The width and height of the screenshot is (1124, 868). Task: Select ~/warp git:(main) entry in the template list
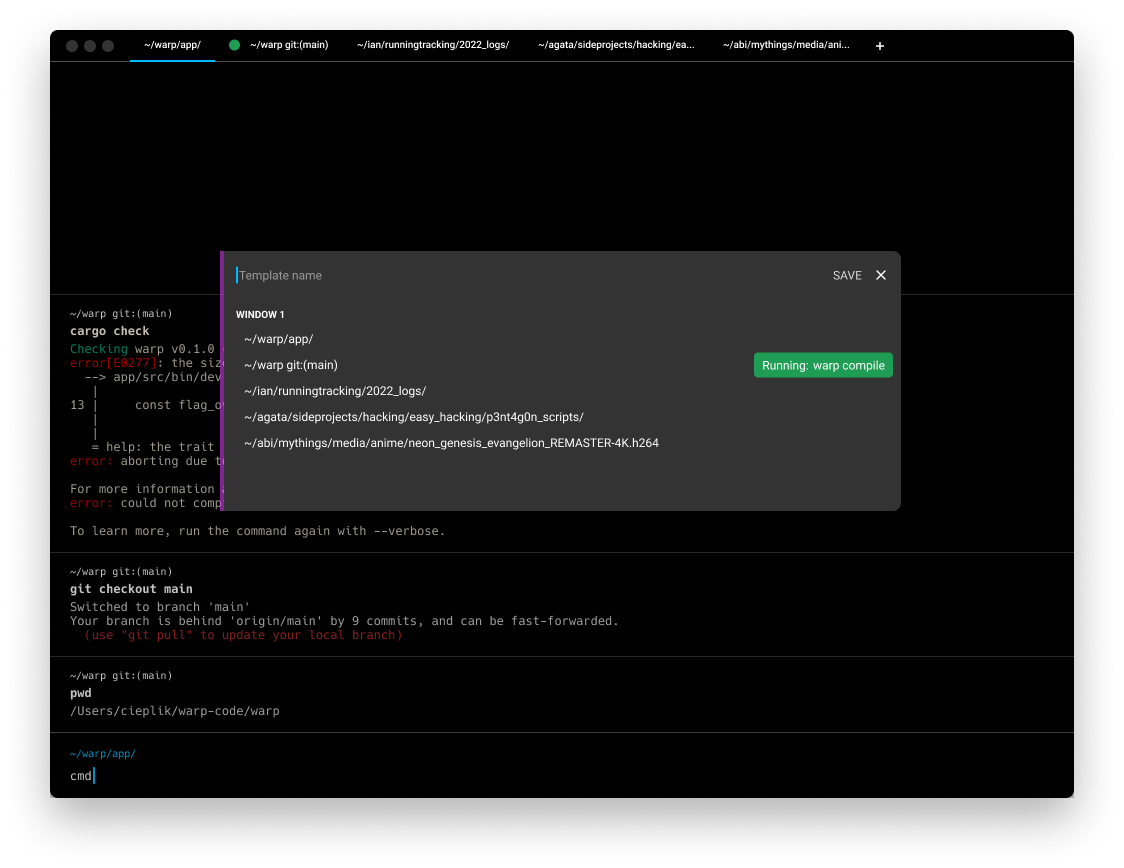(291, 366)
